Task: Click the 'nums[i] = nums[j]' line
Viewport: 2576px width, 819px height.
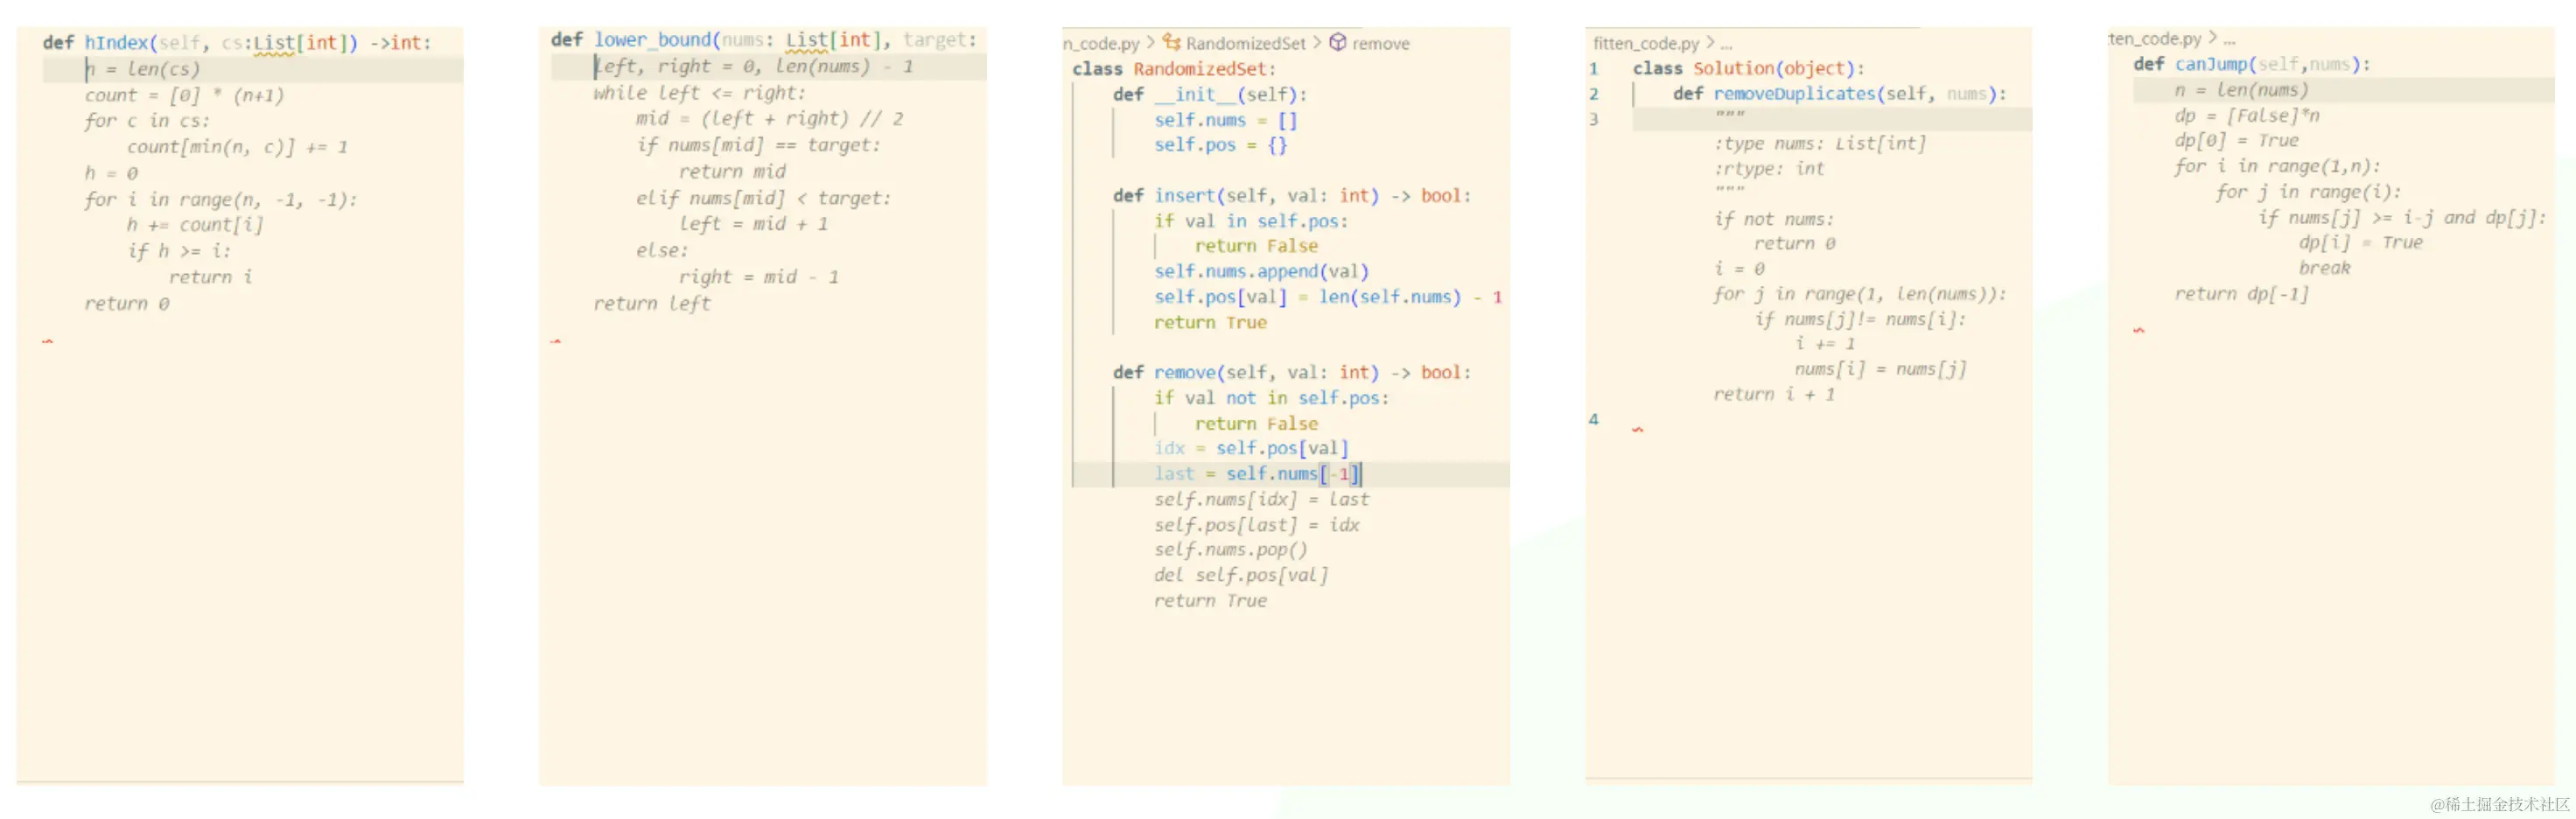Action: pyautogui.click(x=1880, y=369)
